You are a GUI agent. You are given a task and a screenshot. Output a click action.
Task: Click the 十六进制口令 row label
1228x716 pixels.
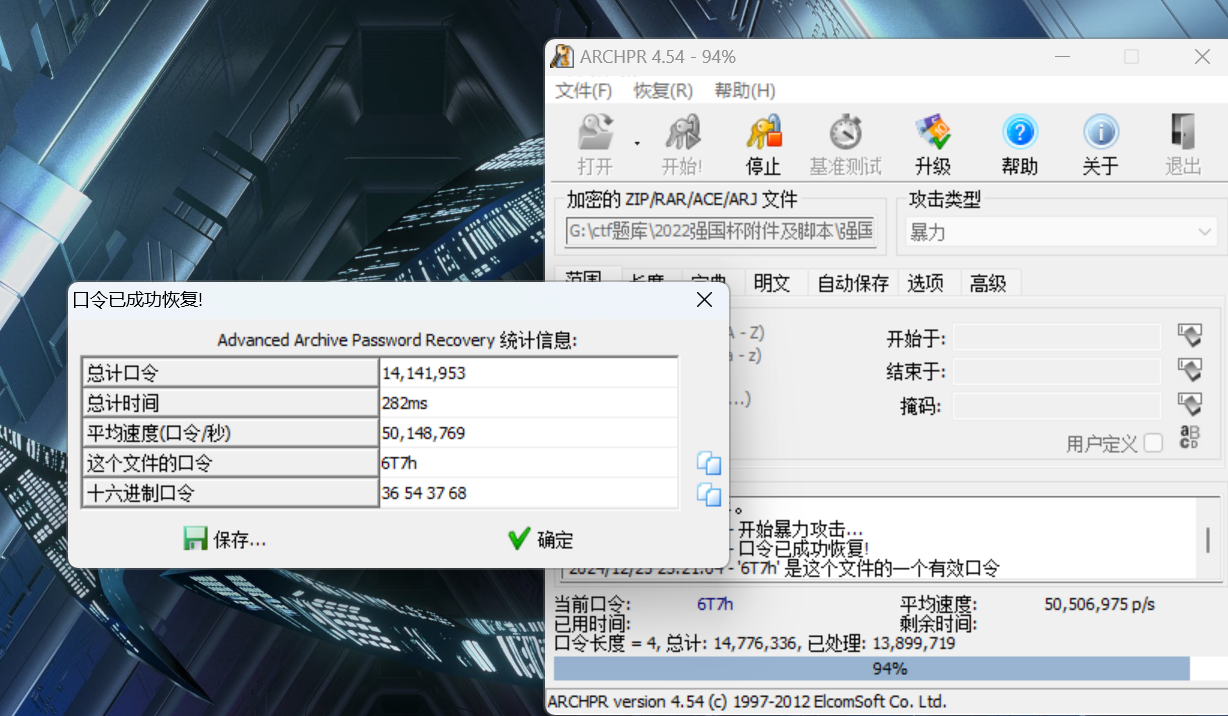pyautogui.click(x=230, y=493)
